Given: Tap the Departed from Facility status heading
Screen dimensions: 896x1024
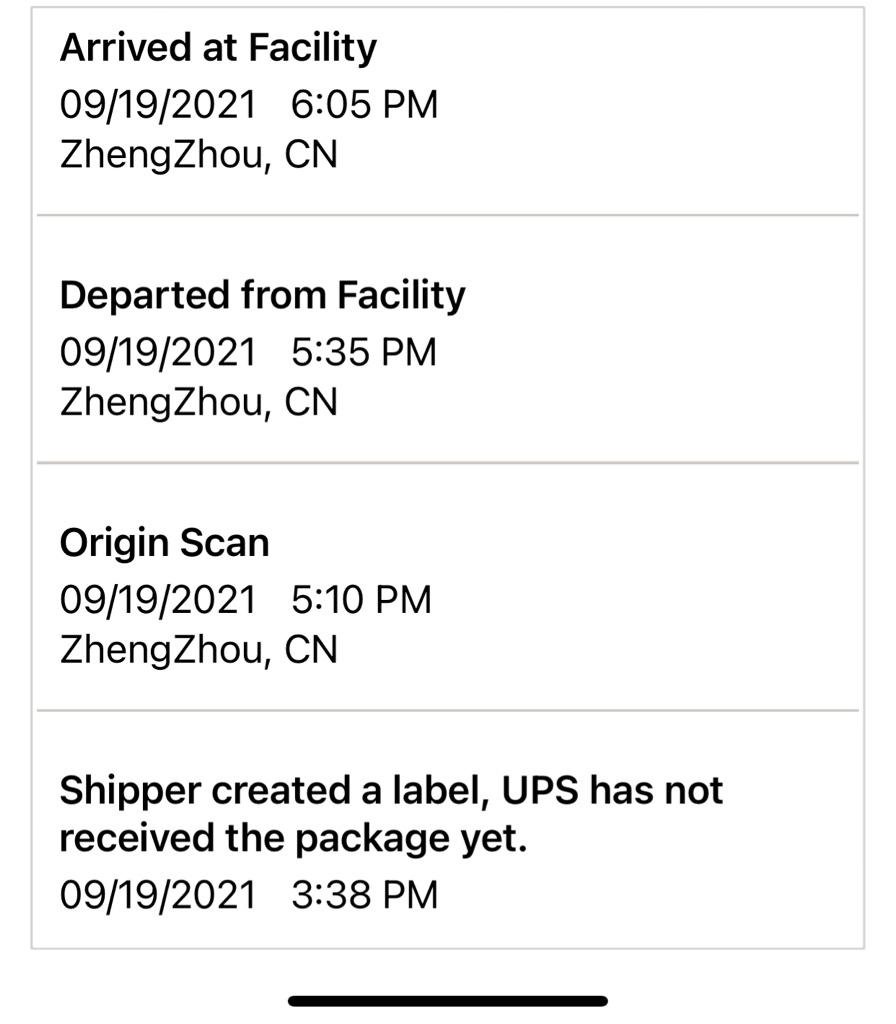Looking at the screenshot, I should coord(262,295).
